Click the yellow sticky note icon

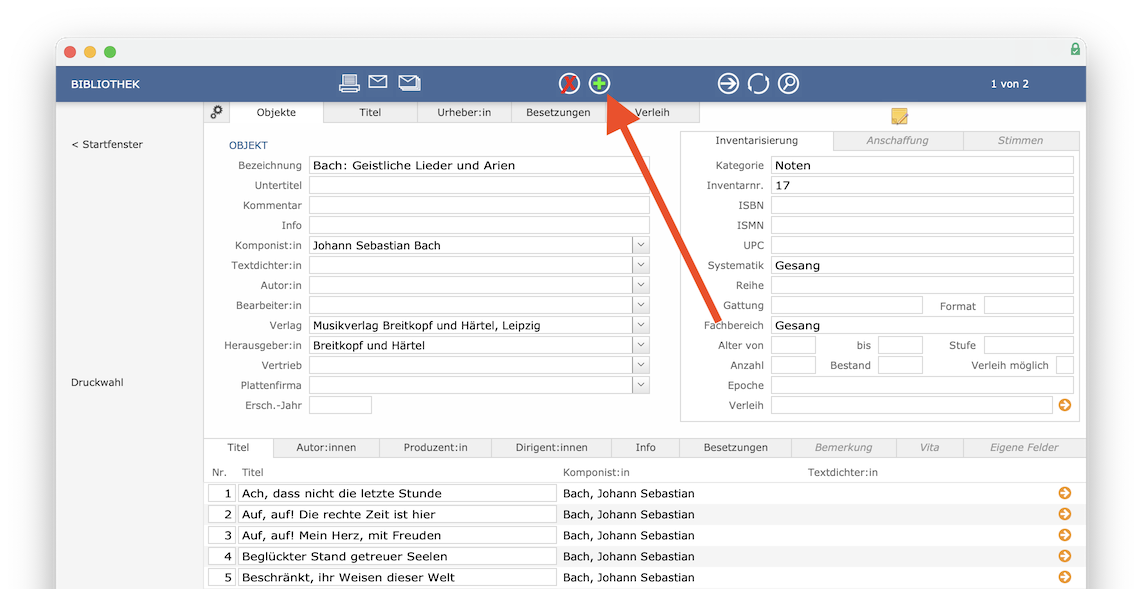(x=899, y=116)
